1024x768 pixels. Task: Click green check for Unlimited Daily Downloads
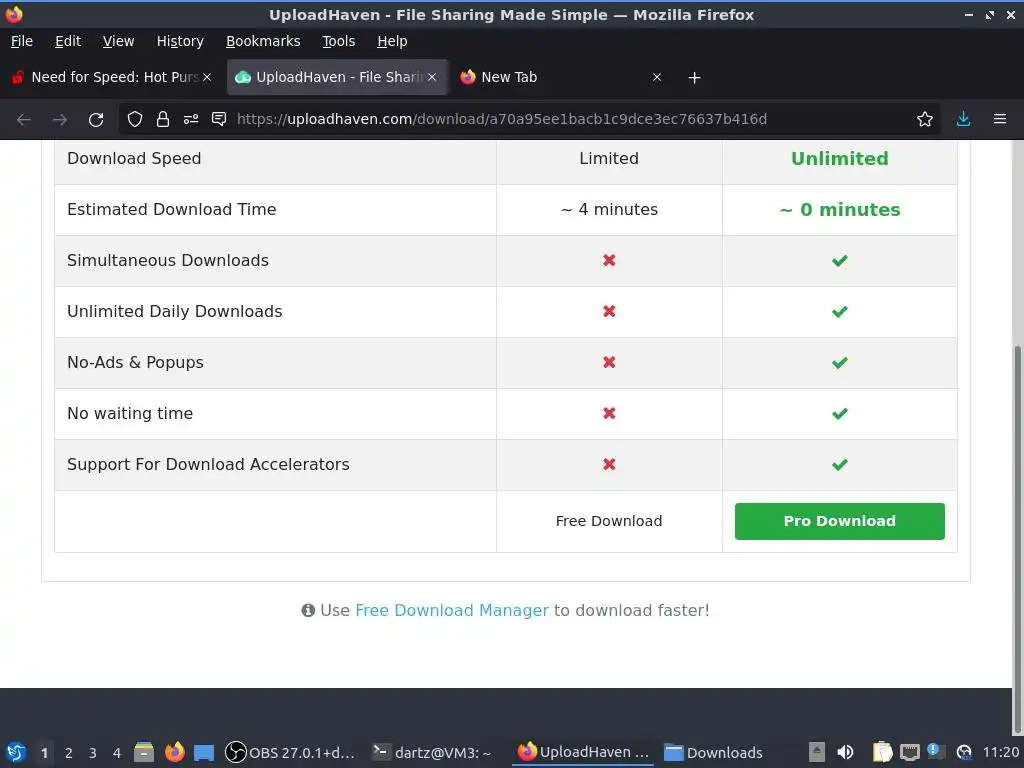click(840, 312)
